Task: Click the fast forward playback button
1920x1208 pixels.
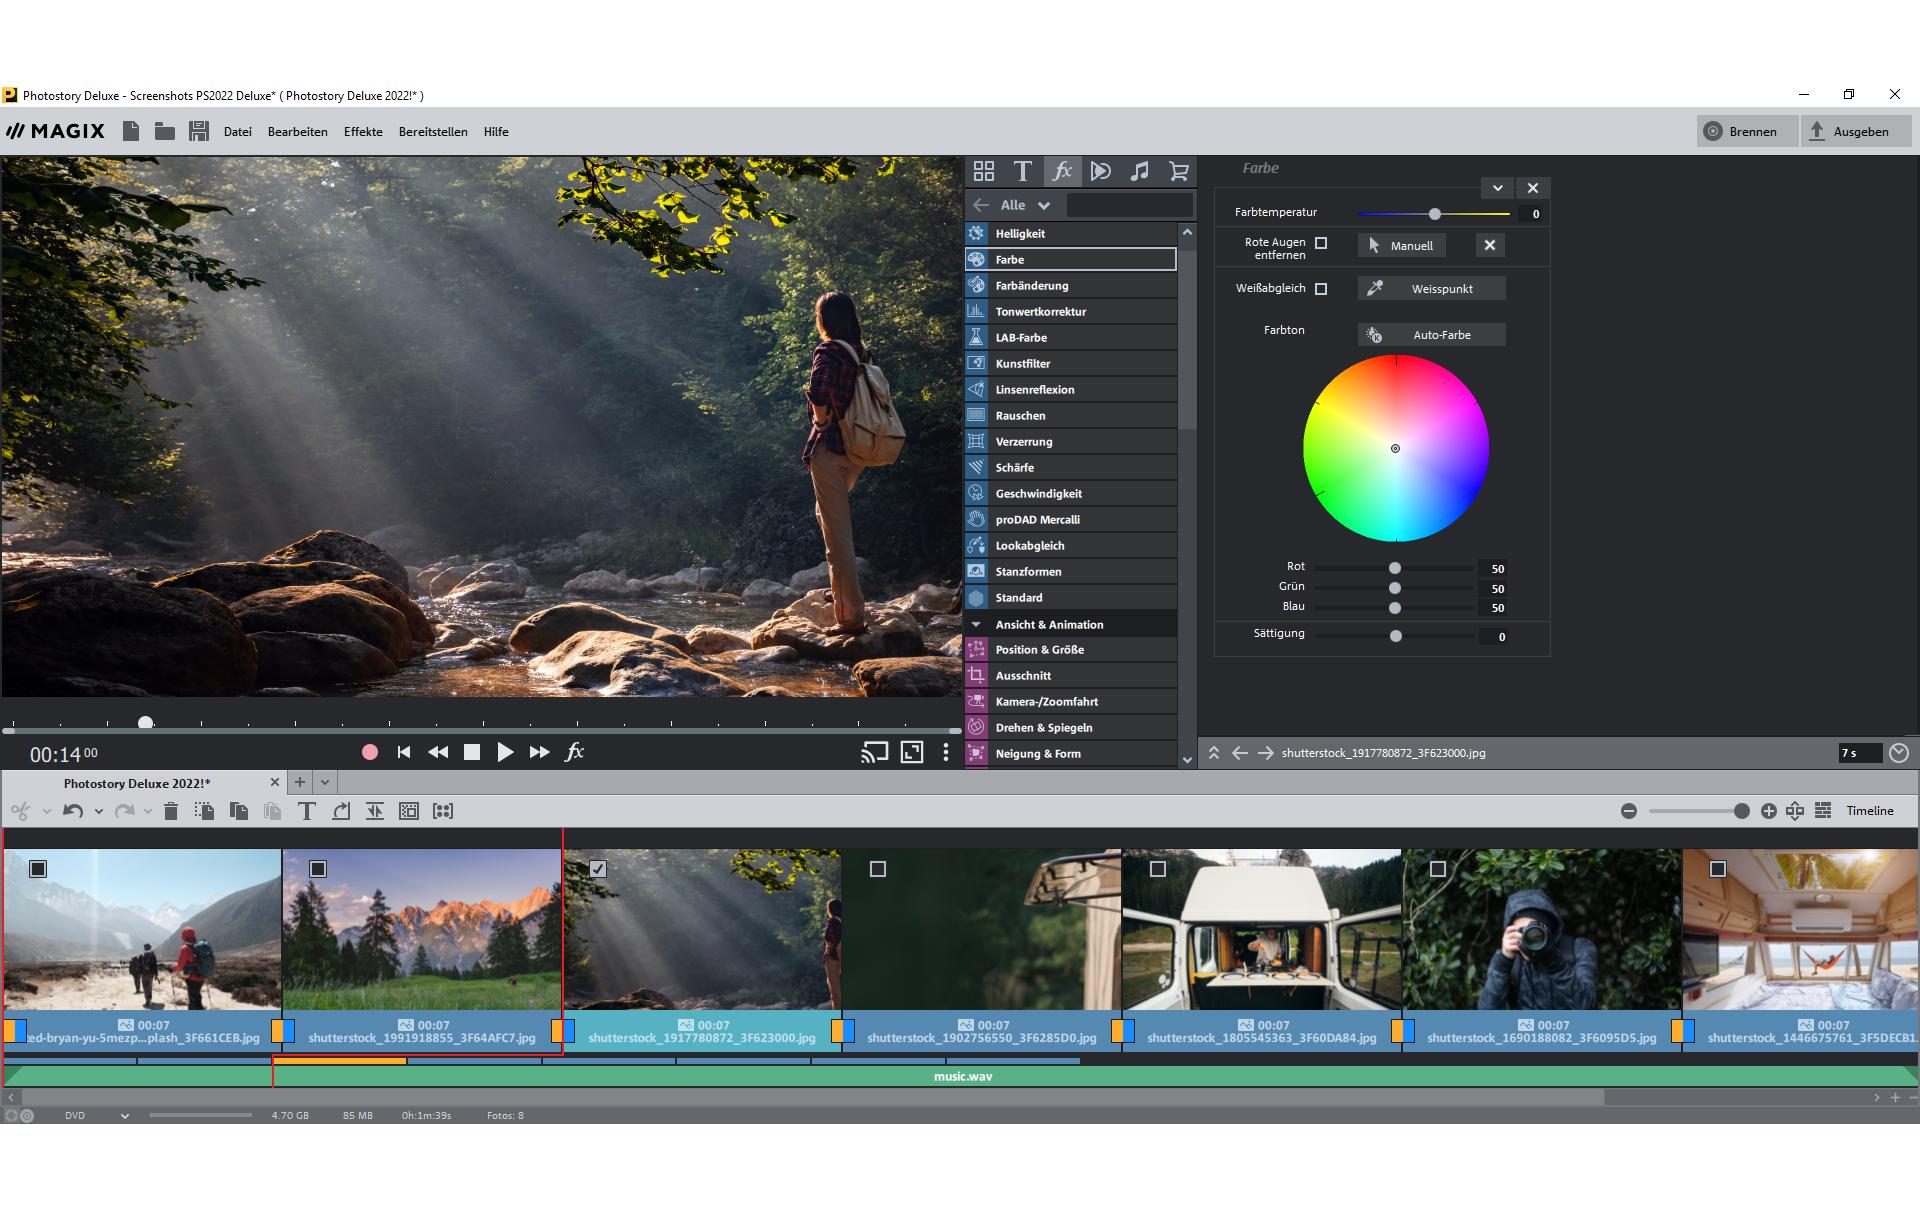Action: (539, 752)
